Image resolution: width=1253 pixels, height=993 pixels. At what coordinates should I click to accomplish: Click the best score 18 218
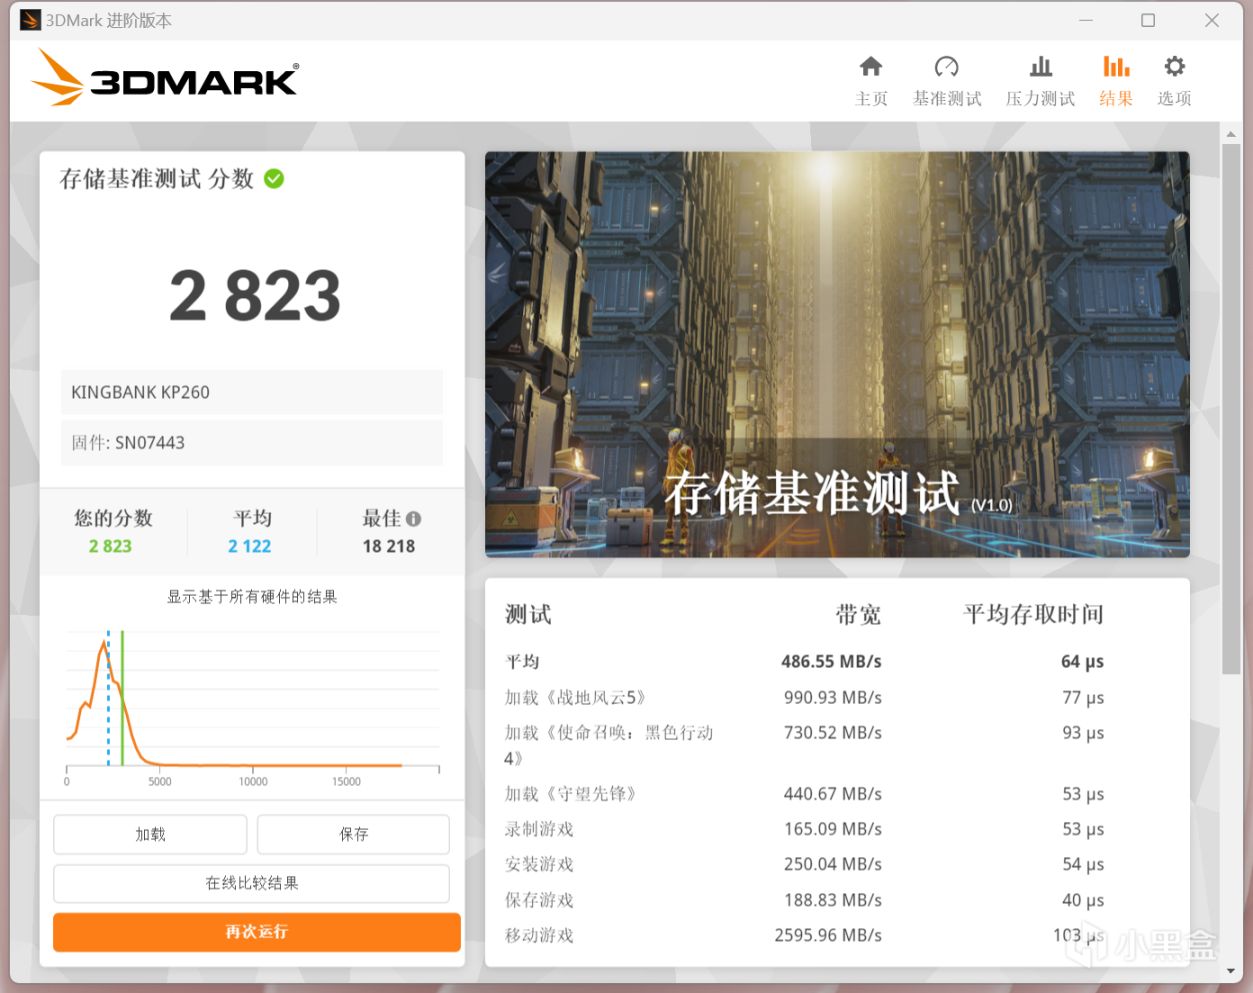[389, 546]
